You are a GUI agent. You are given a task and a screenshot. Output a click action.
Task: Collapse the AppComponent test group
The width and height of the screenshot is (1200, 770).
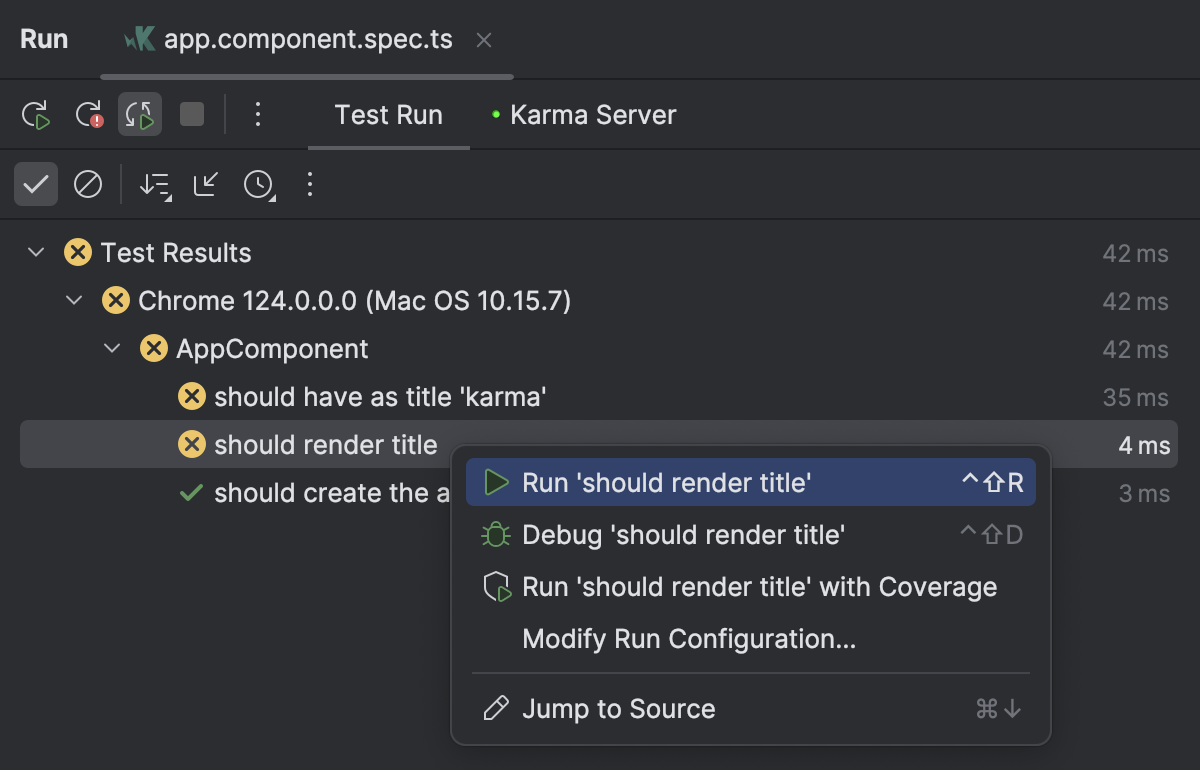point(110,349)
